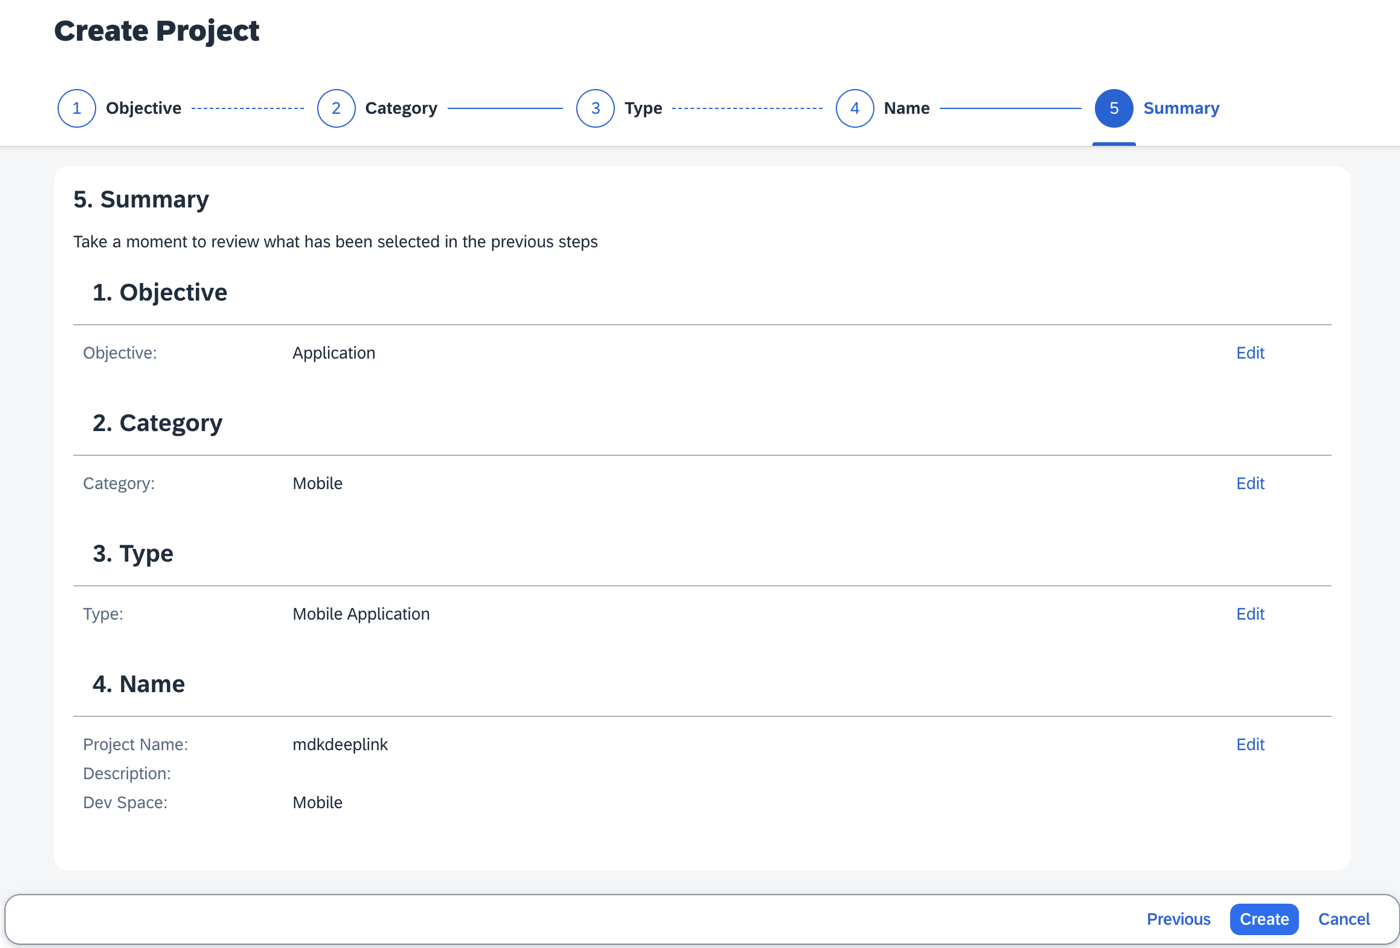Go to the Type wizard step label

point(643,108)
